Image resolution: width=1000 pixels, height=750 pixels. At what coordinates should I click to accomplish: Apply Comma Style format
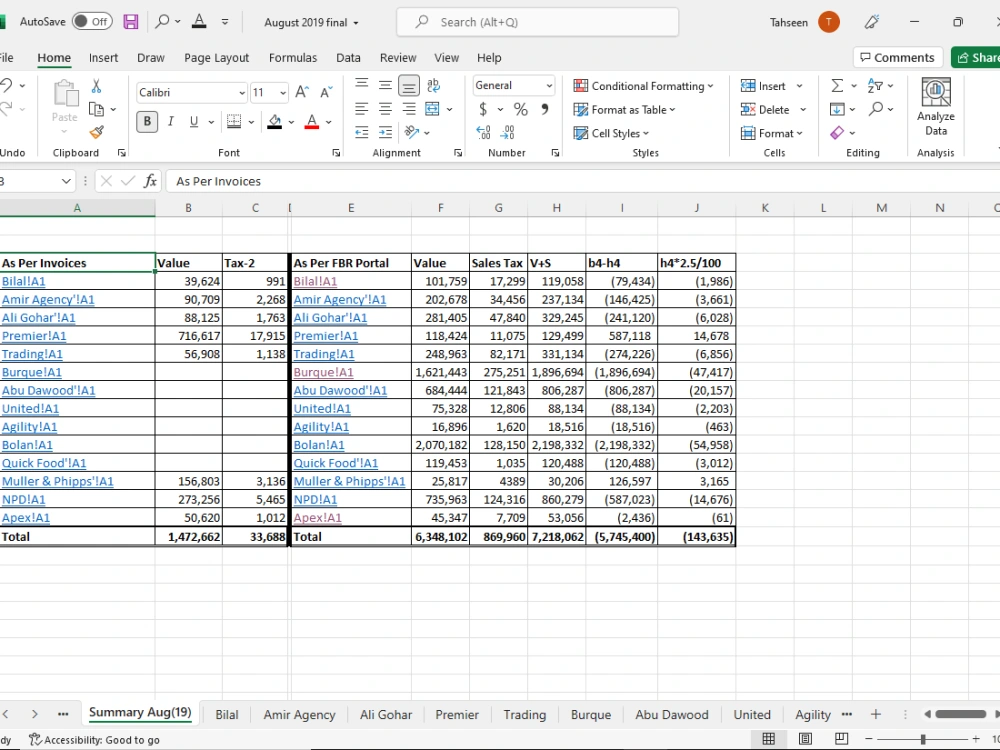(545, 110)
